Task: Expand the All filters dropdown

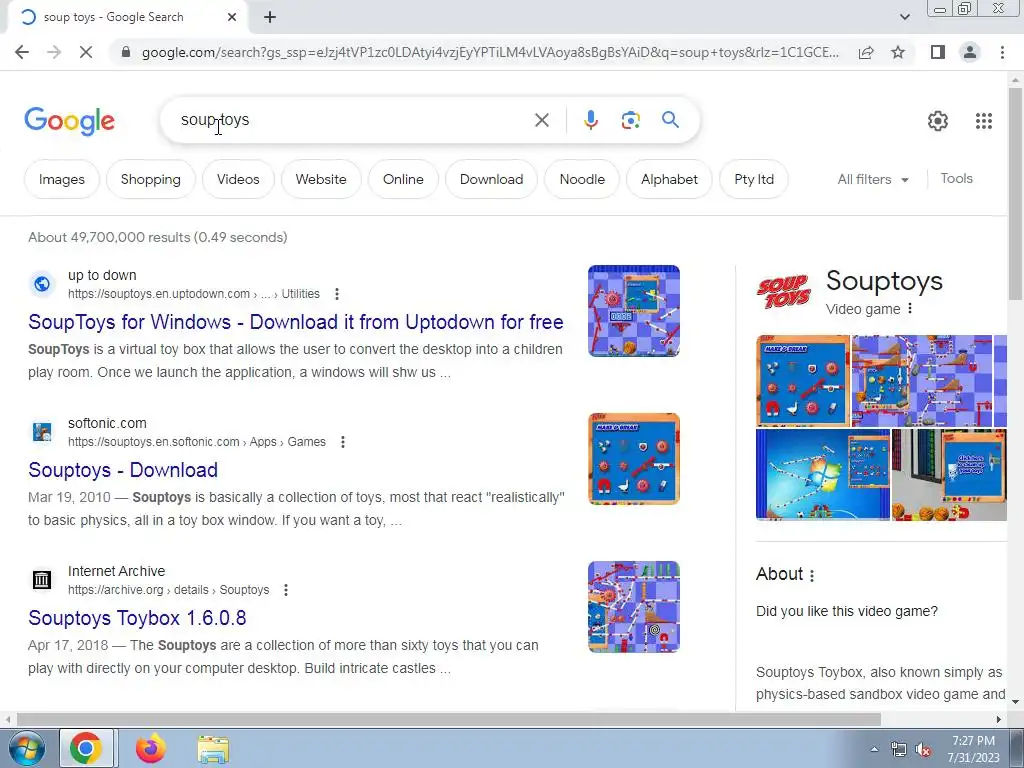Action: point(872,180)
